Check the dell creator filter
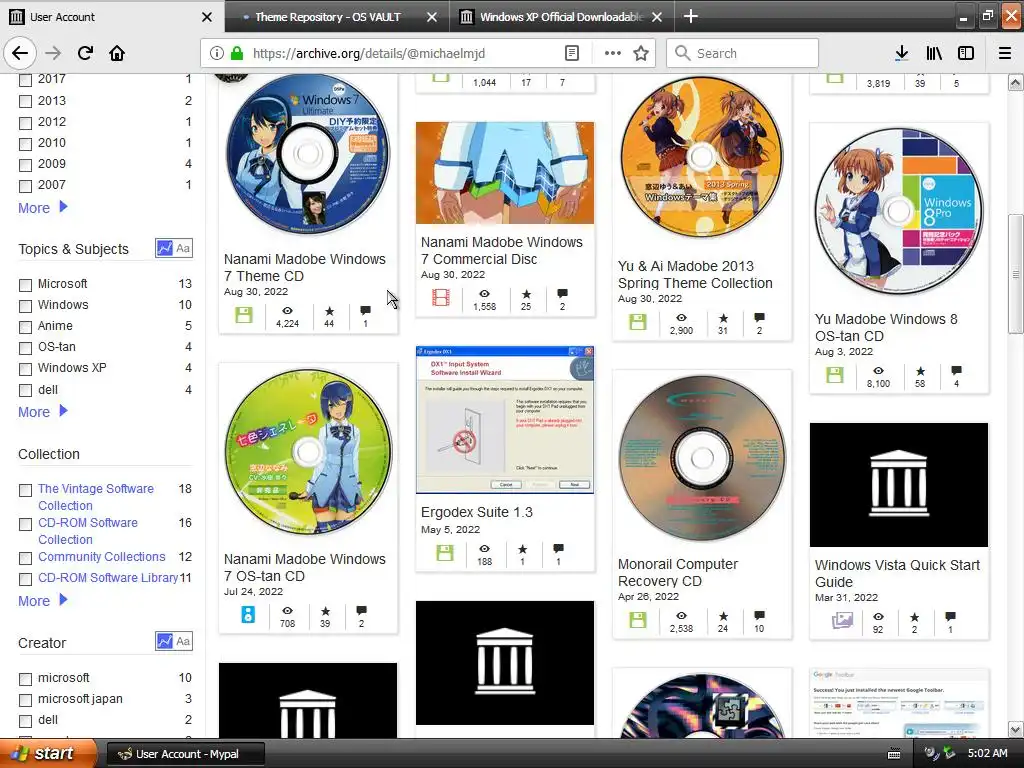The height and width of the screenshot is (768, 1024). tap(25, 721)
